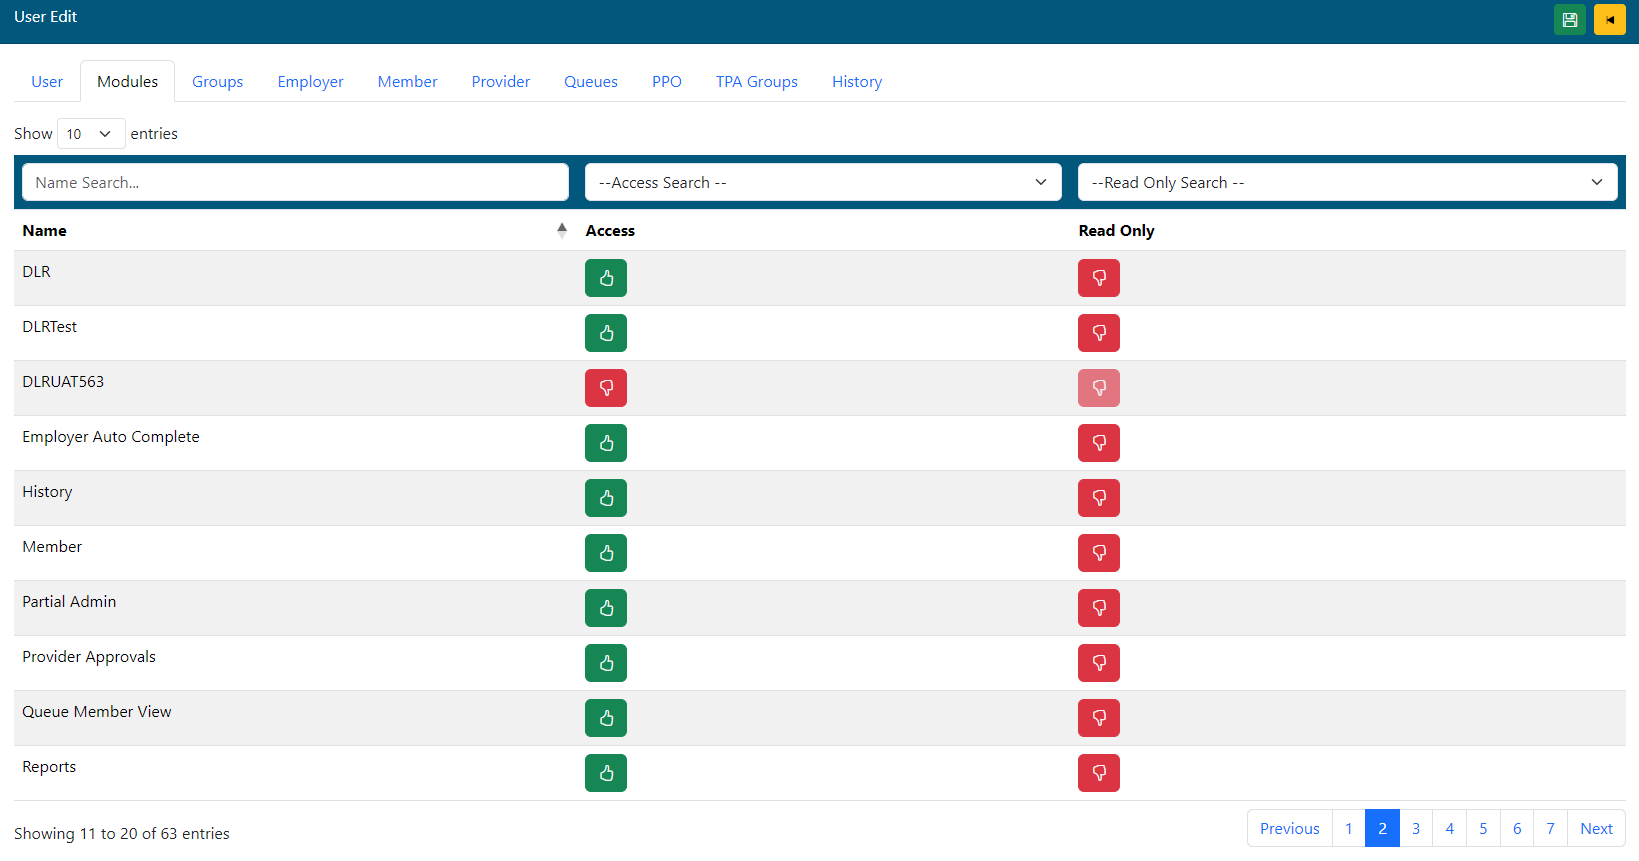Viewport: 1639px width, 861px height.
Task: Toggle Read Only for Reports module
Action: pyautogui.click(x=1098, y=773)
